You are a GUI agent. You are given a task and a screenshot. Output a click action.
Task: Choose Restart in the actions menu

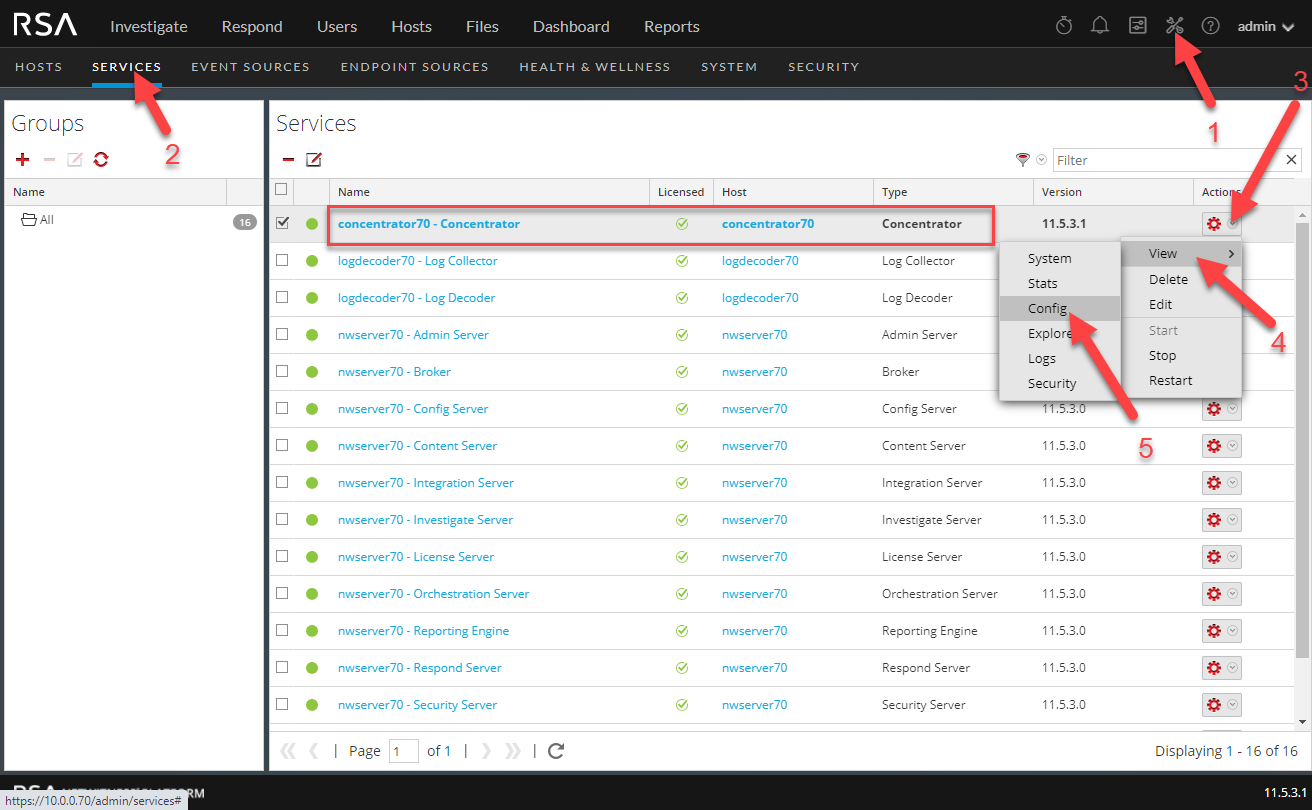pyautogui.click(x=1170, y=381)
